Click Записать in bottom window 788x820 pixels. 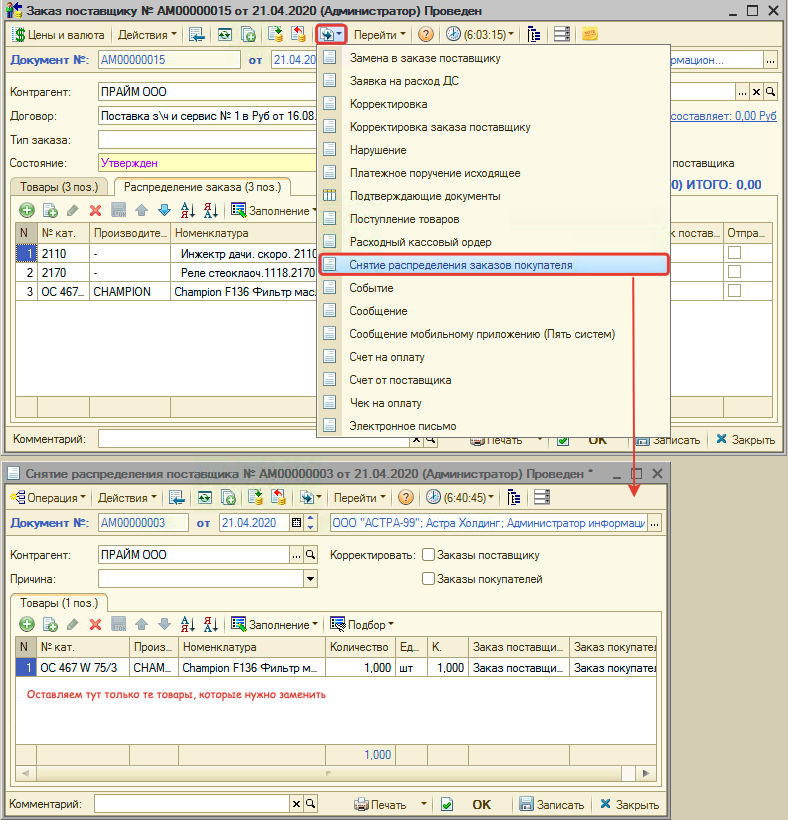coord(551,804)
